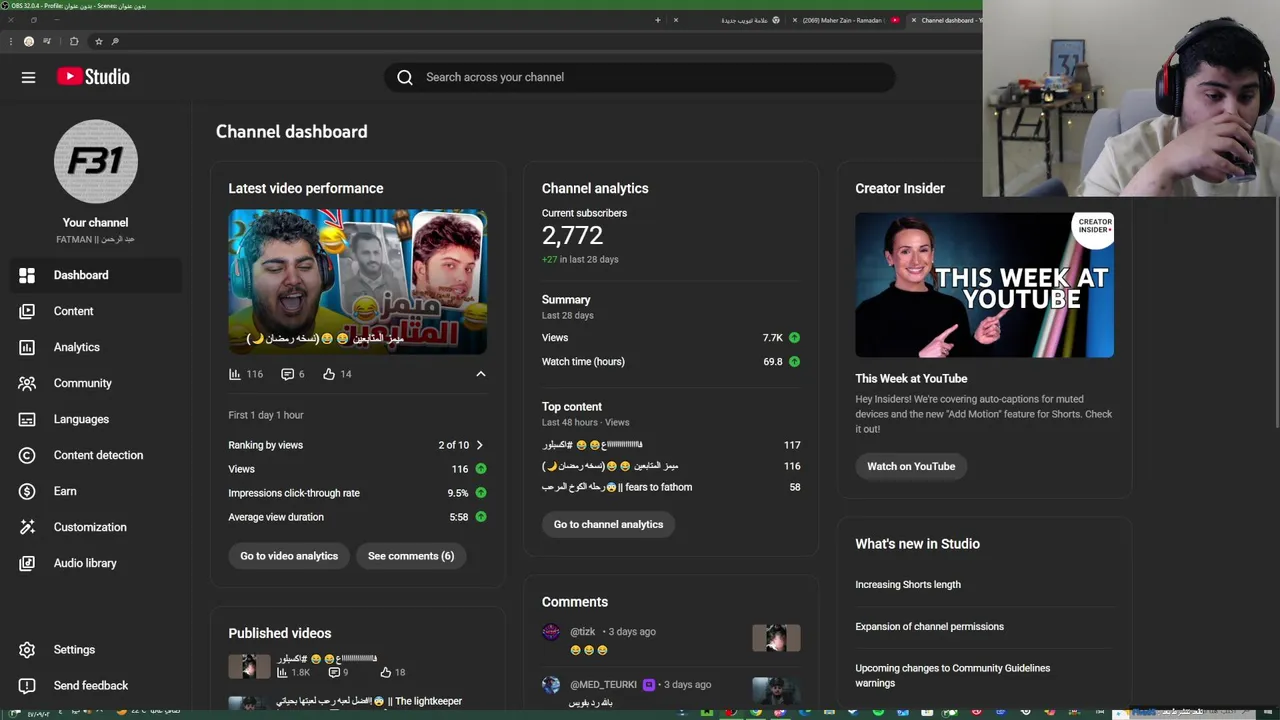This screenshot has width=1280, height=720.
Task: Open Upcoming changes to Community Guidelines warnings
Action: tap(952, 676)
